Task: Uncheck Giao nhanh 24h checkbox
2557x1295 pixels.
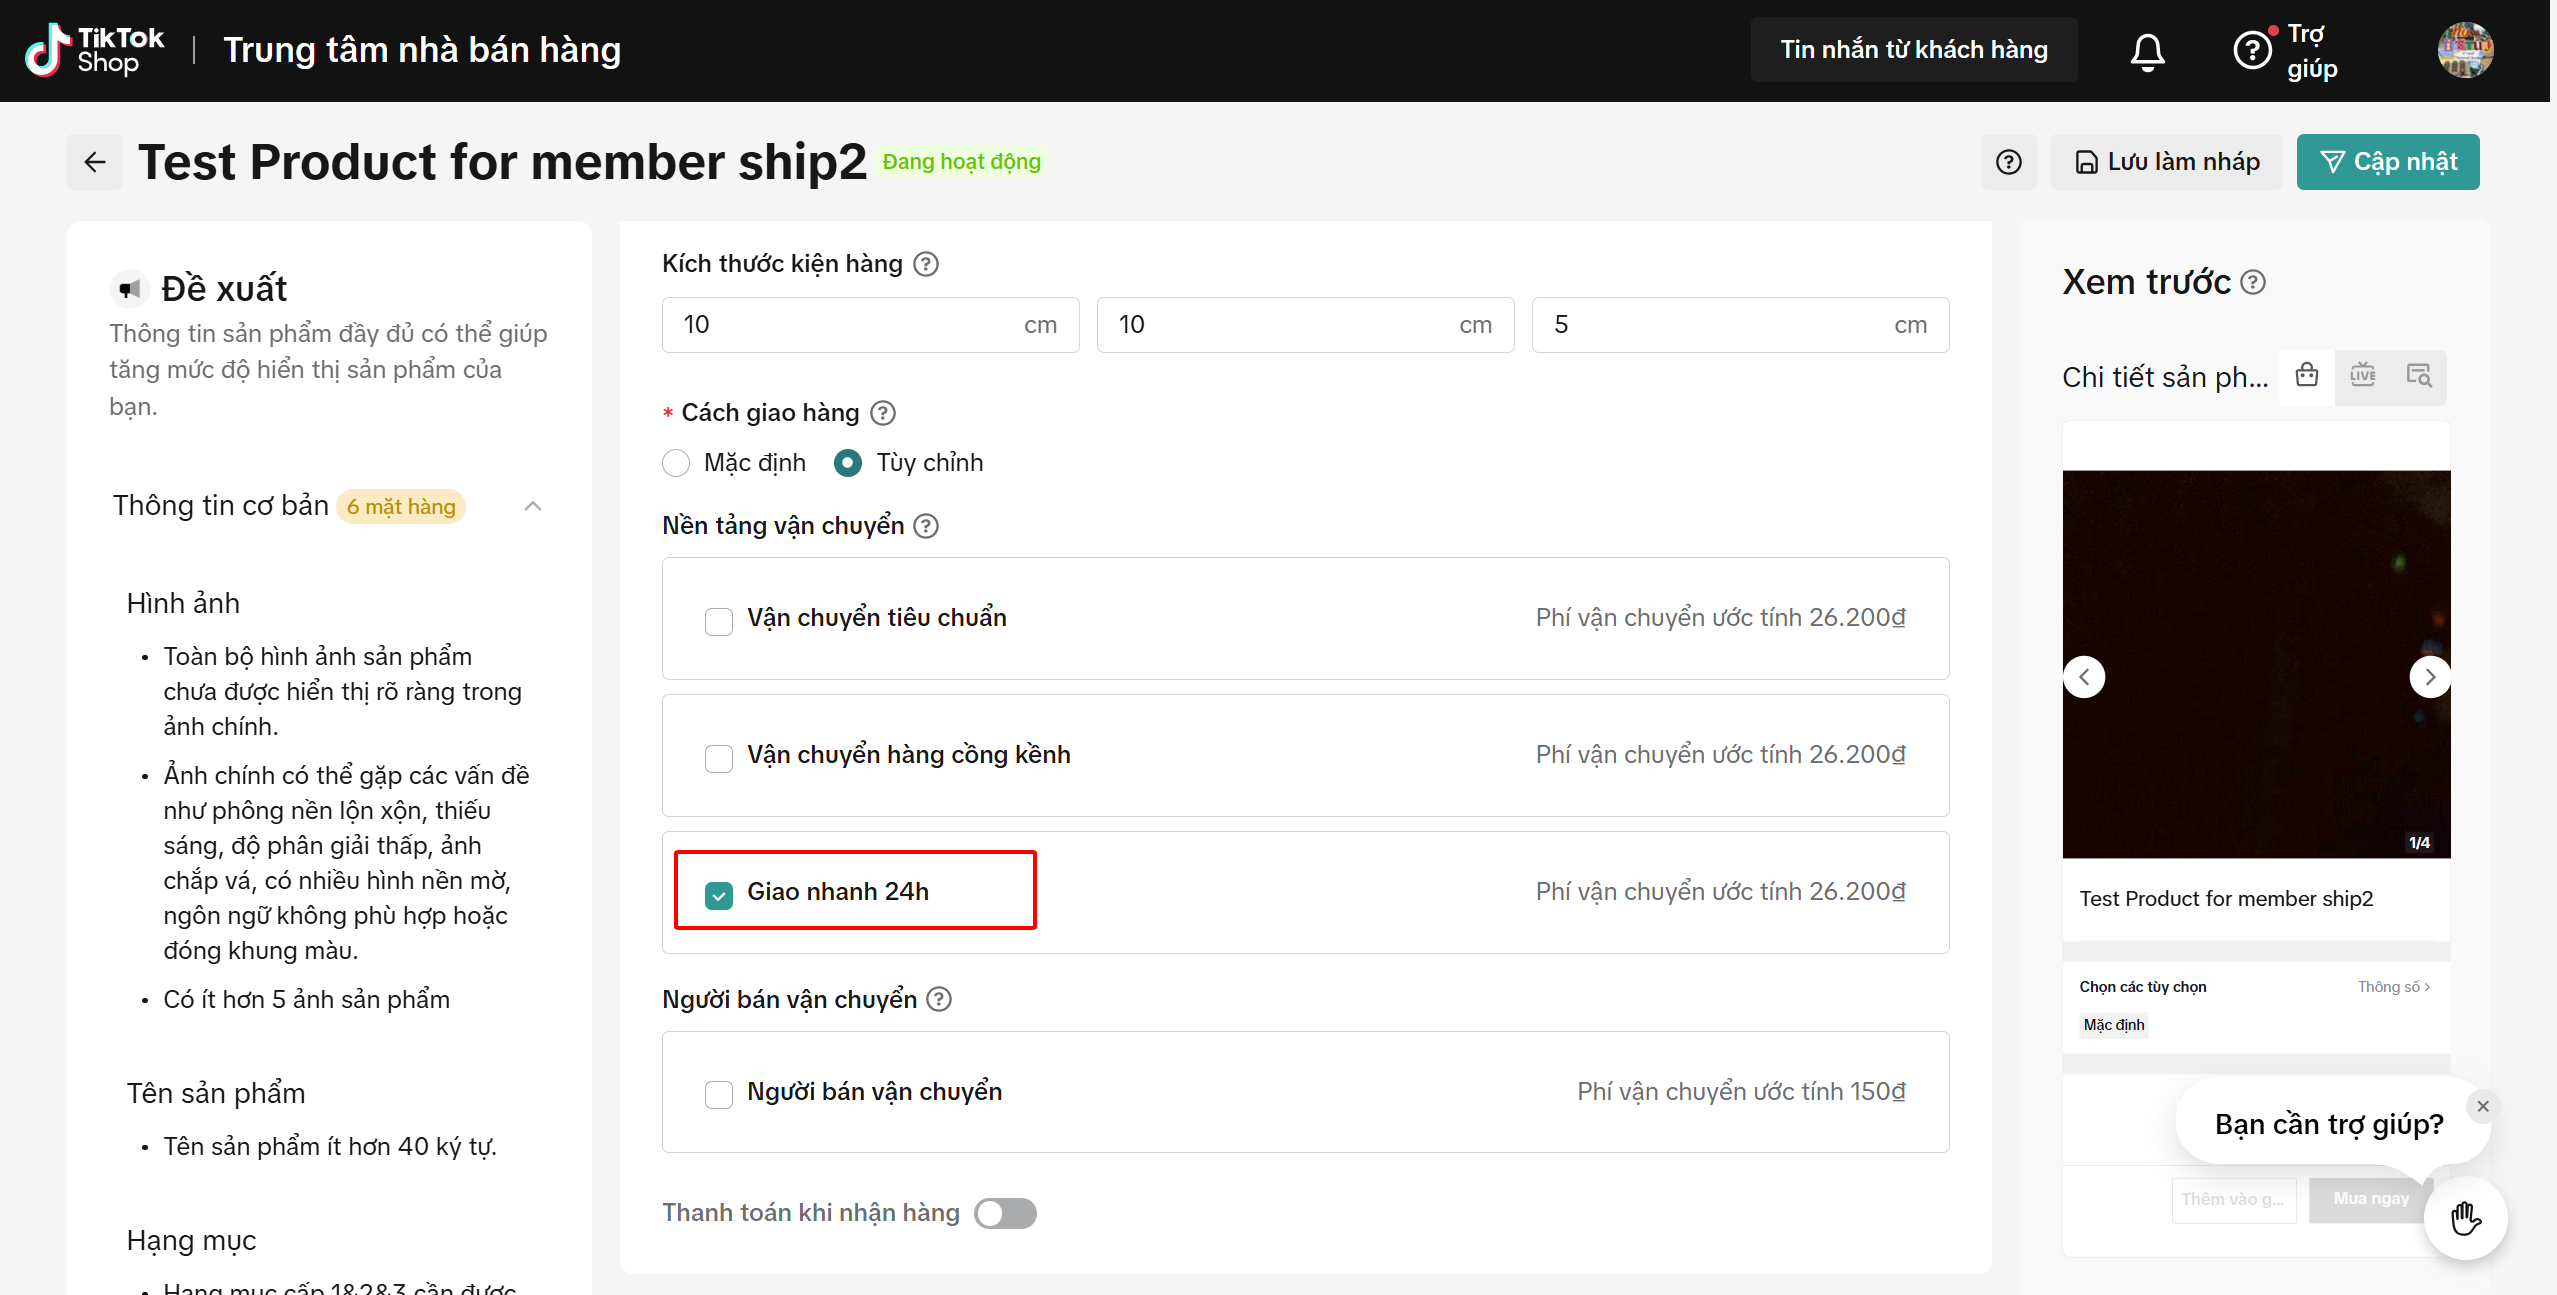Action: point(718,894)
